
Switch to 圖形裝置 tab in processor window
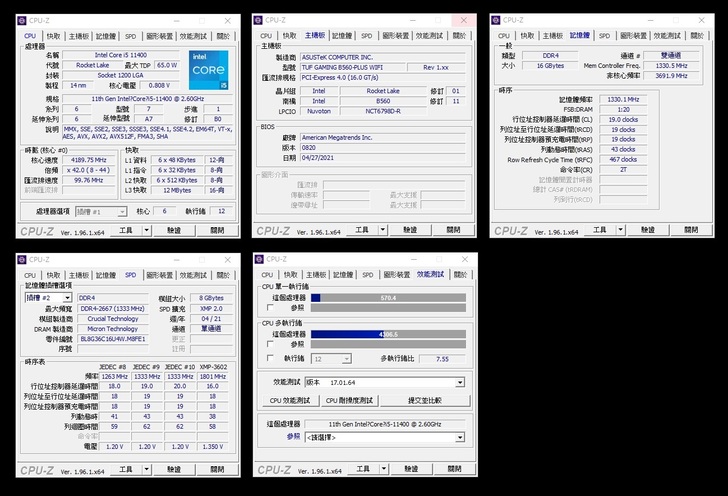pyautogui.click(x=159, y=36)
